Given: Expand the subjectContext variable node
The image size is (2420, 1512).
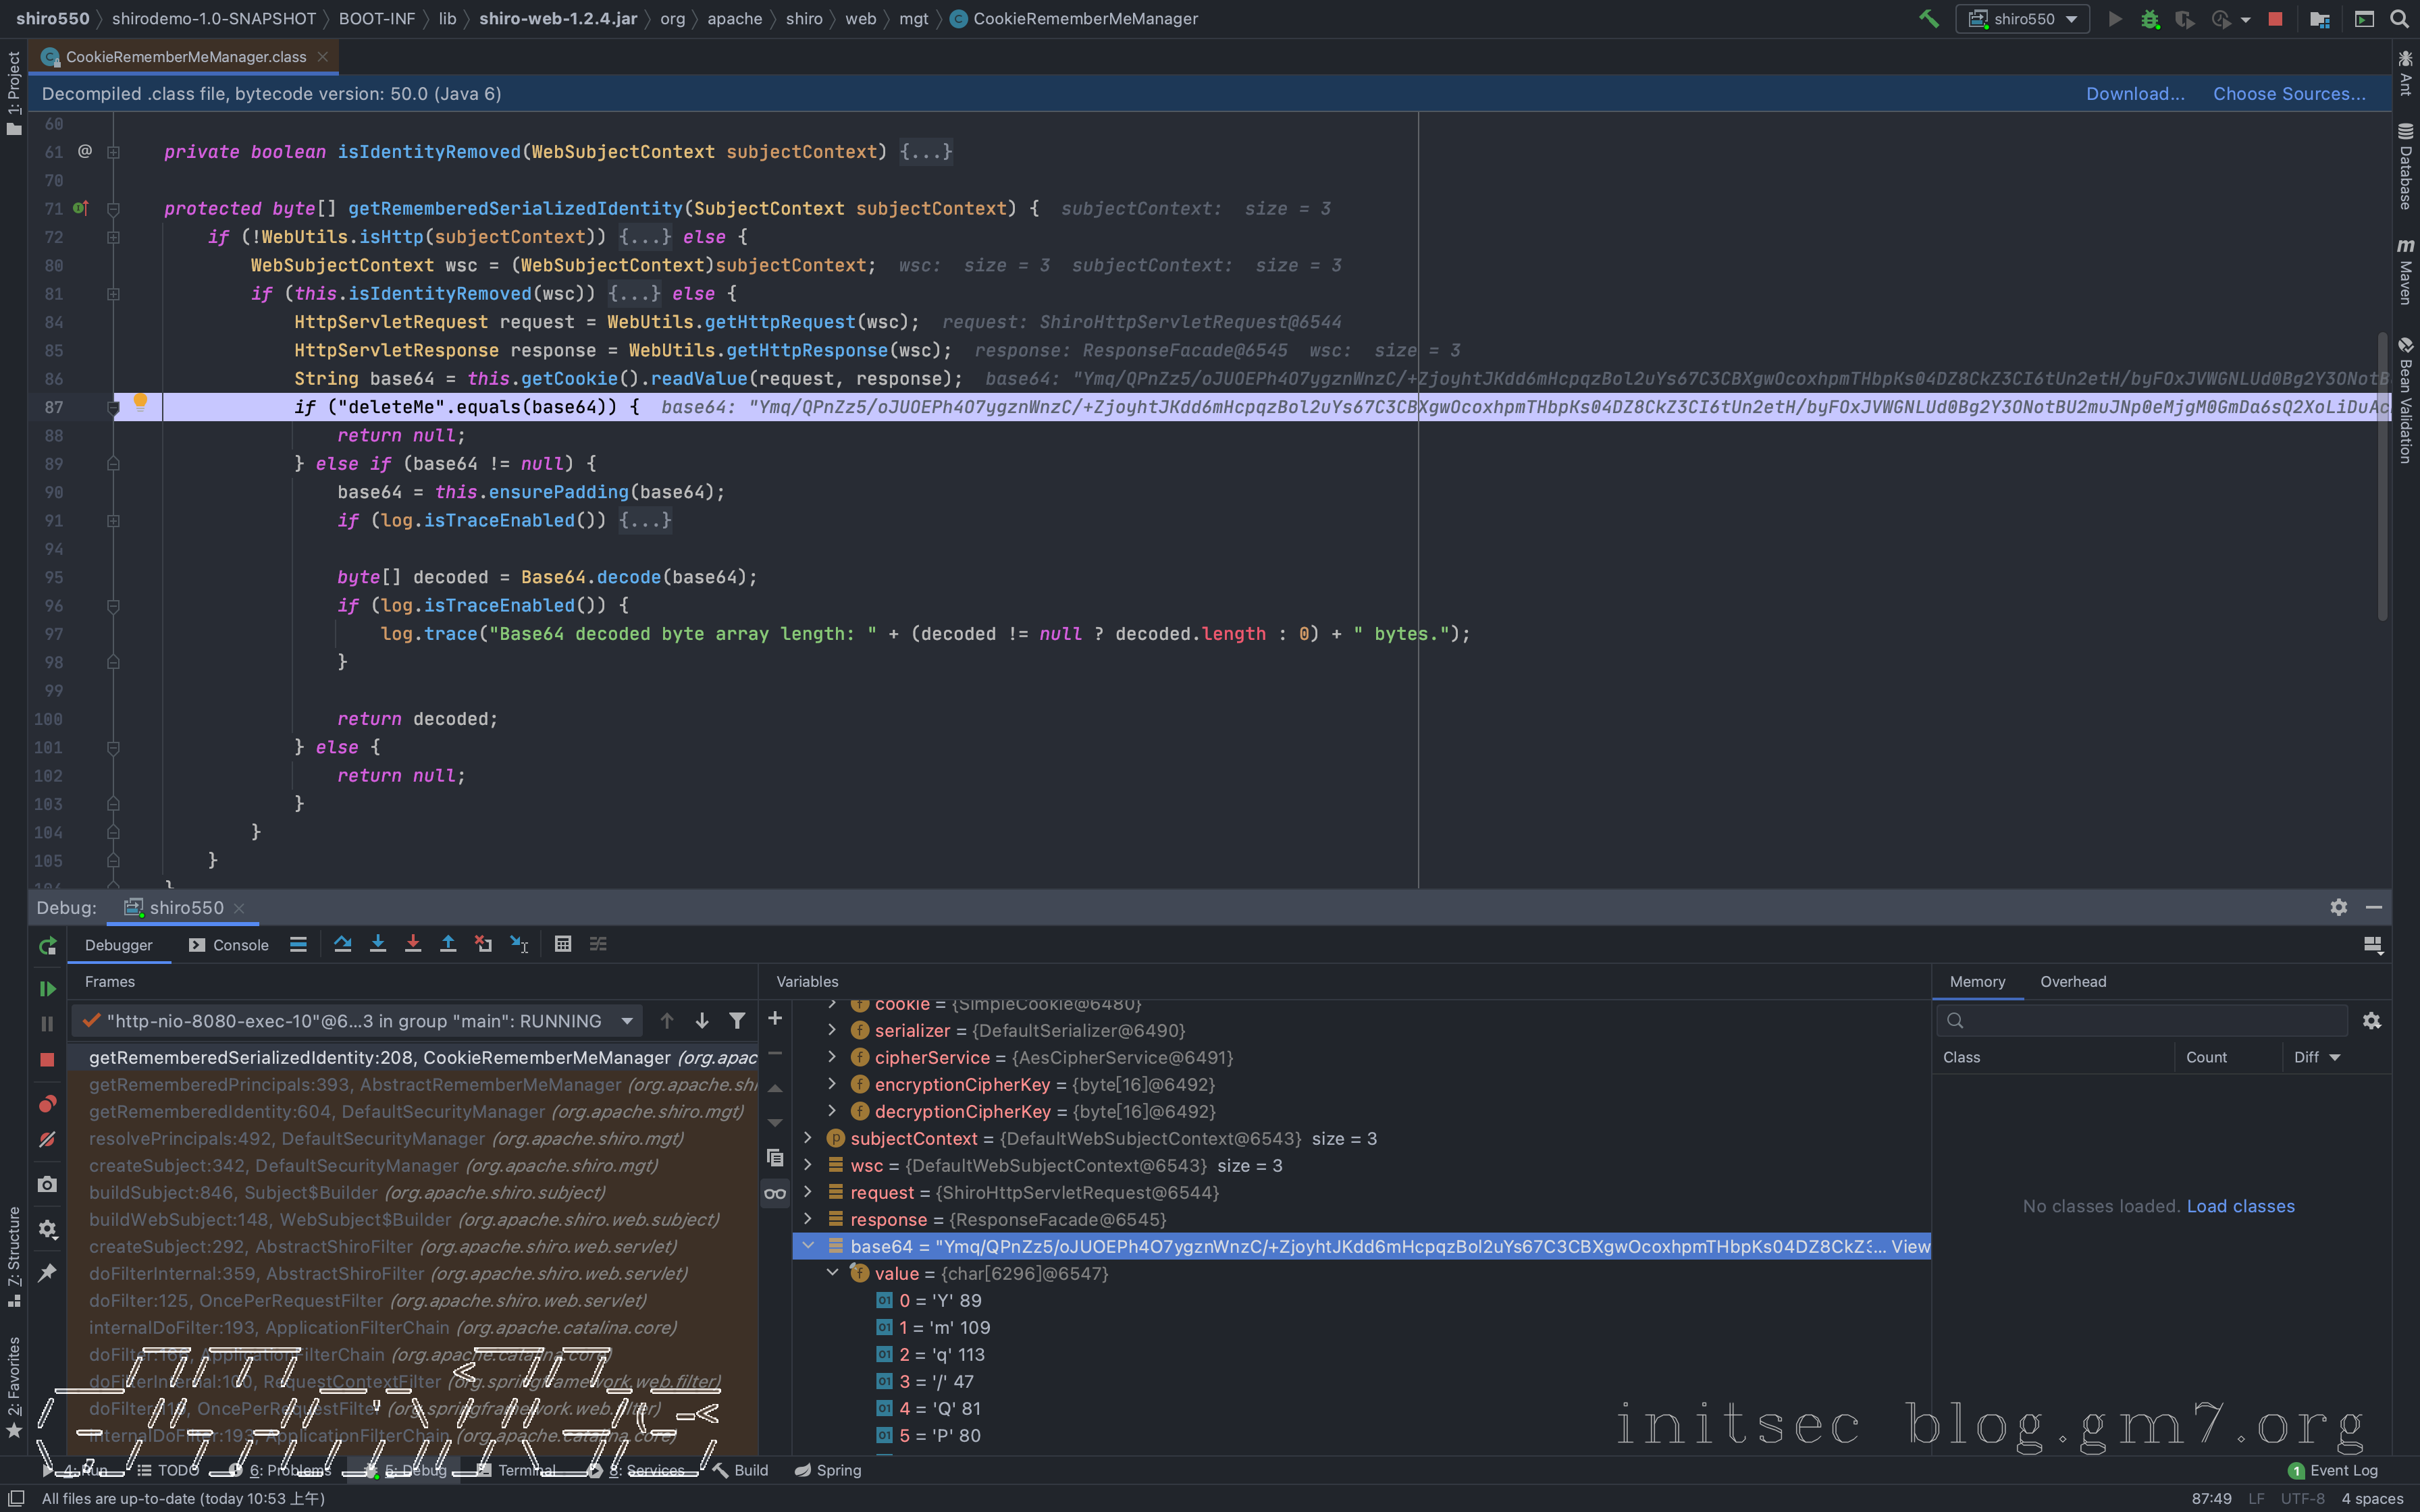Looking at the screenshot, I should pyautogui.click(x=808, y=1138).
